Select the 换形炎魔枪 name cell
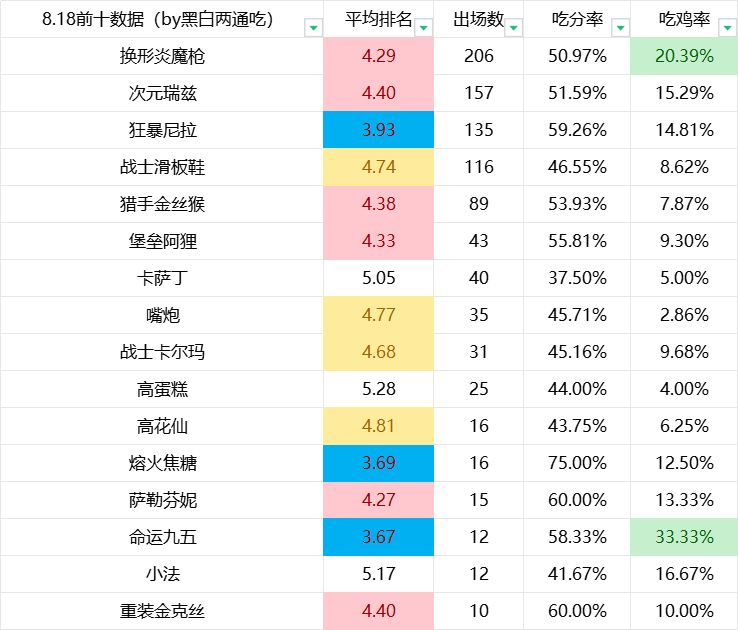Screen dimensions: 738x630 point(162,56)
